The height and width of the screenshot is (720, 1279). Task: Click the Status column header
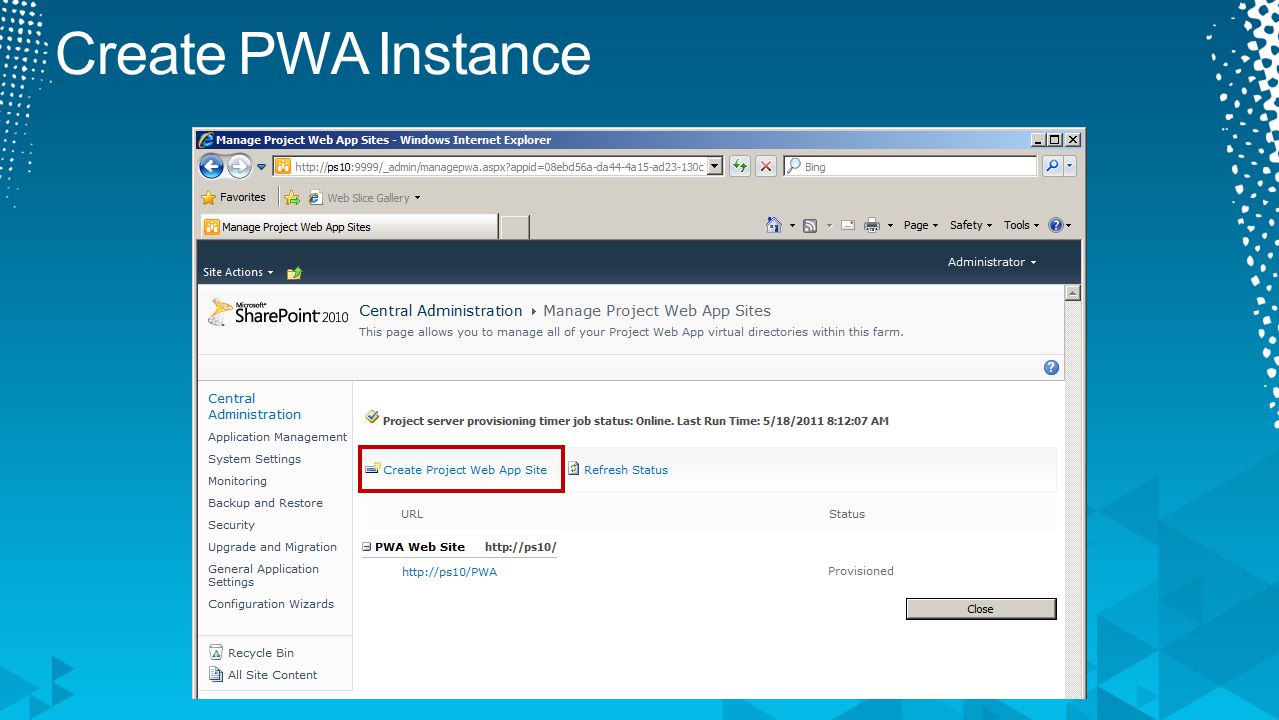(x=847, y=514)
